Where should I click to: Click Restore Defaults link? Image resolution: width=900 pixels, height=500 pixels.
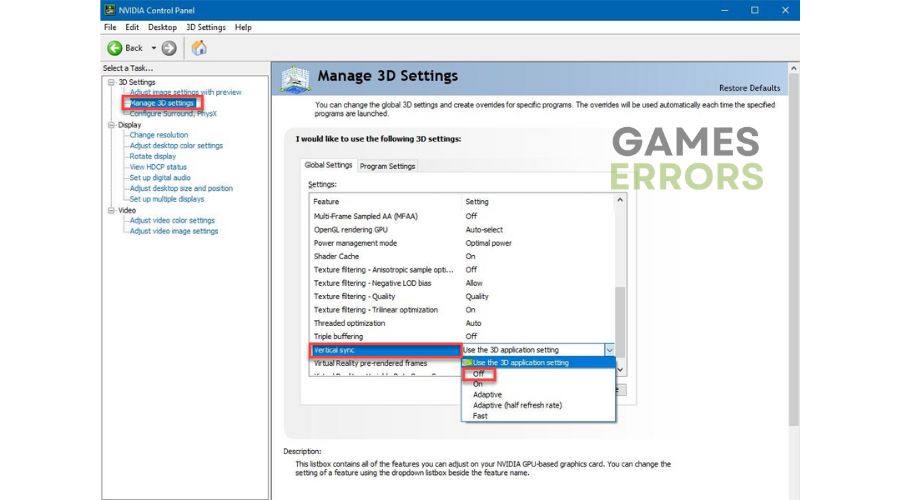[x=750, y=88]
